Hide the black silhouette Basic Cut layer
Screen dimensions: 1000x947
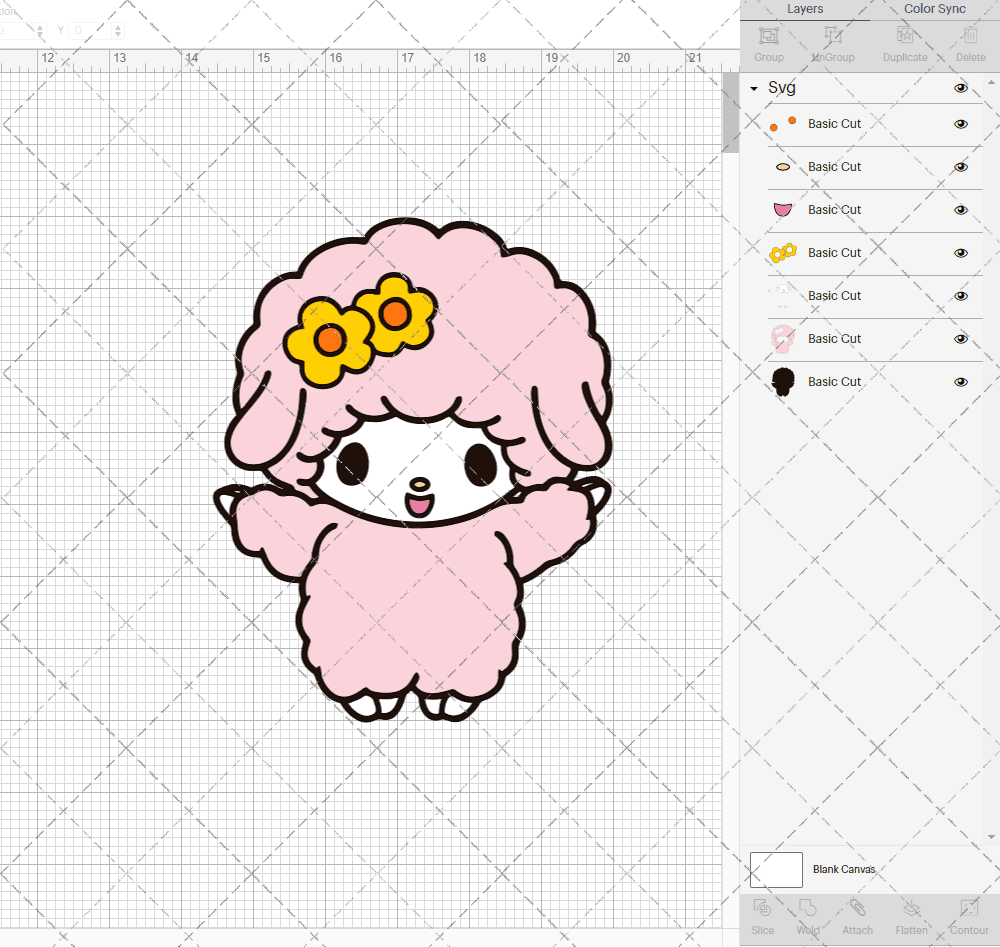click(961, 381)
